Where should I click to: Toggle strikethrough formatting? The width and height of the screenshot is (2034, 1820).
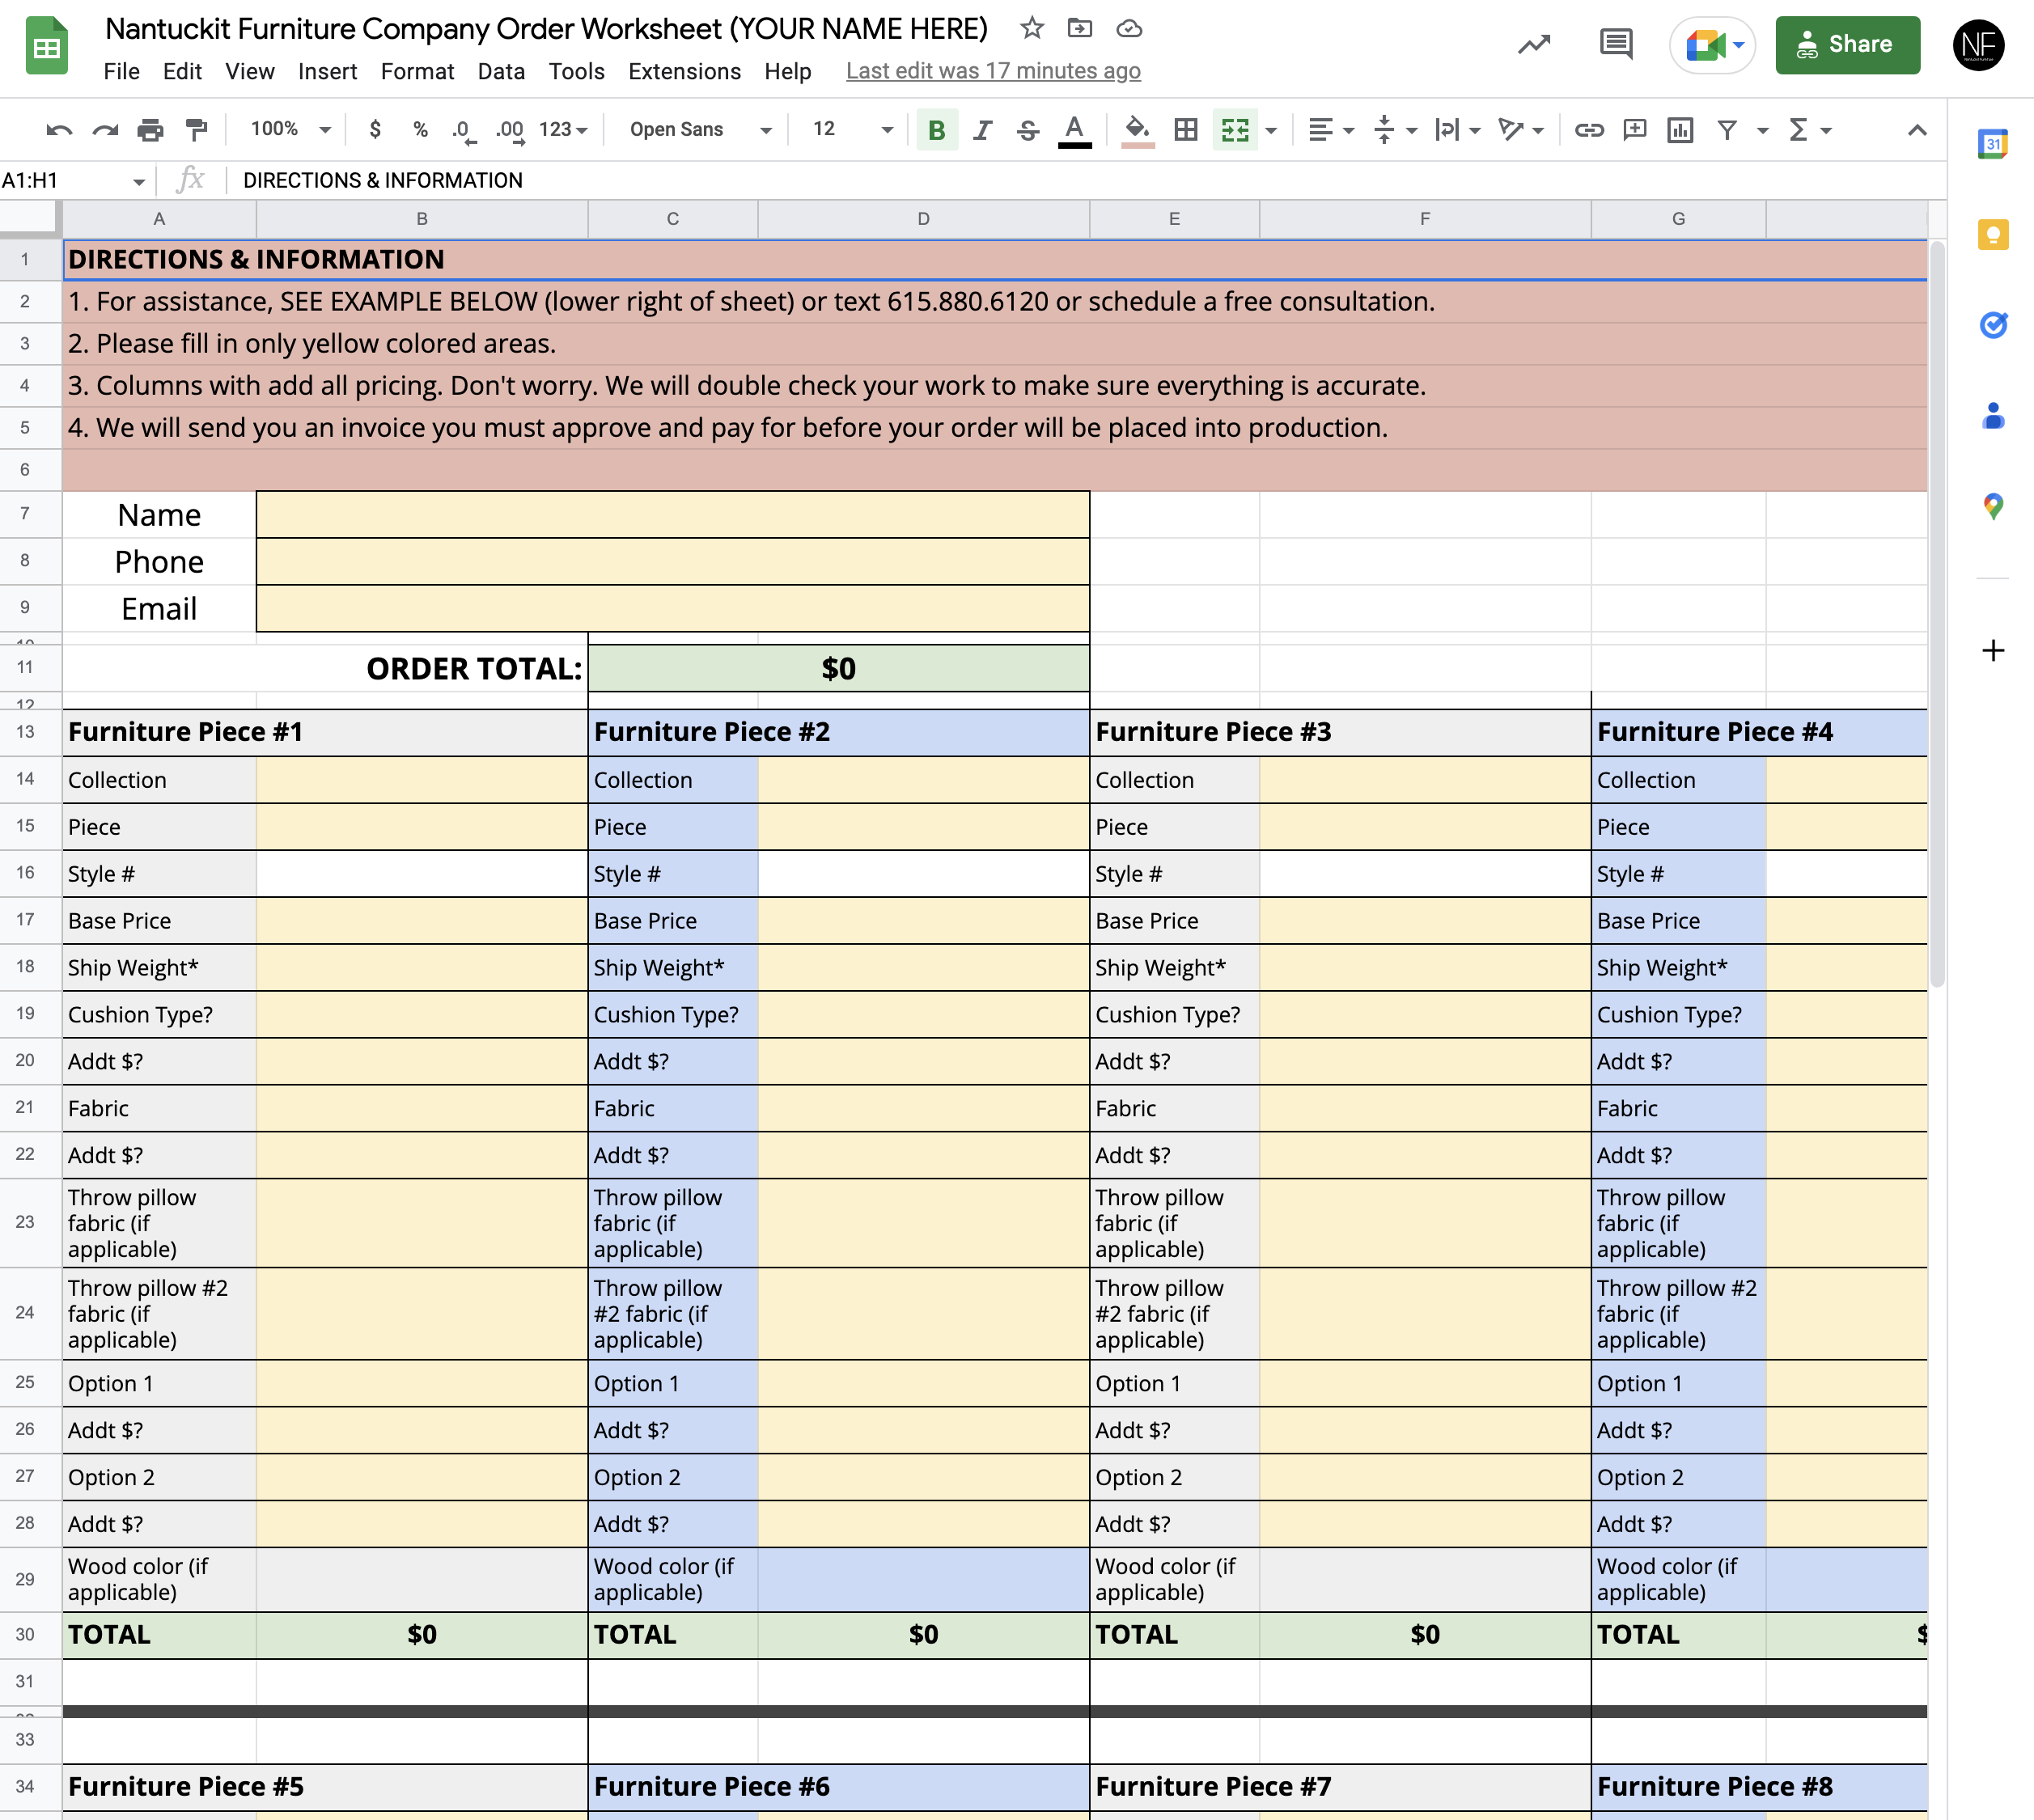(1027, 130)
